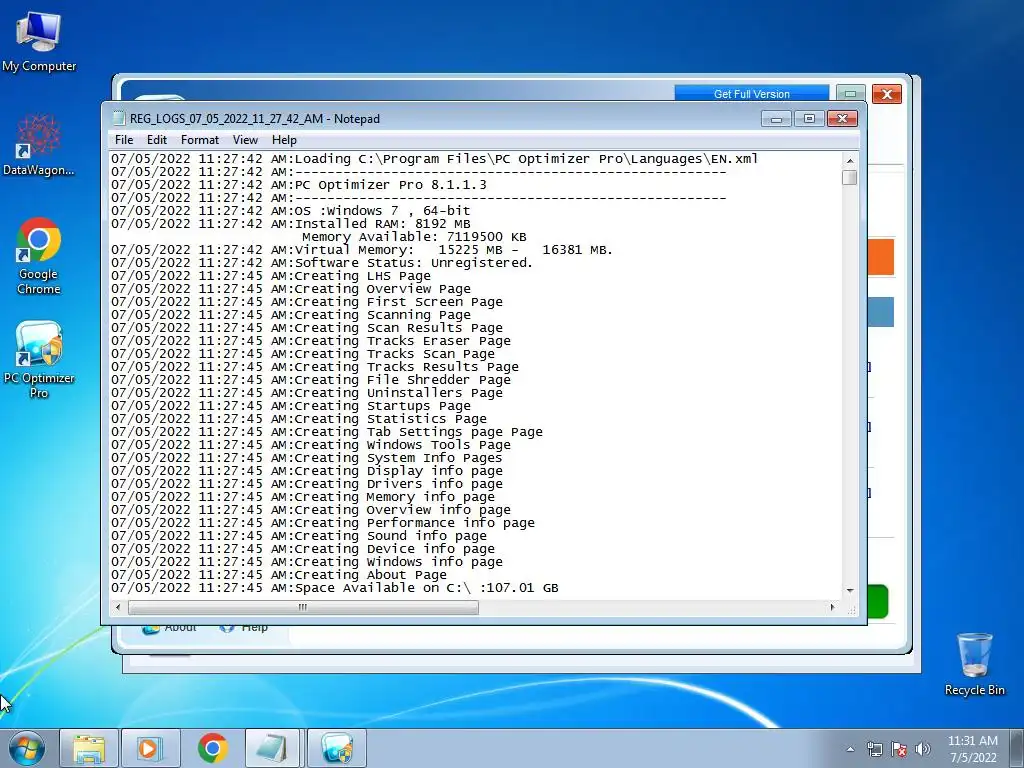
Task: Click the line 'PC Optimizer Pro 8.1.1.3'
Action: [x=298, y=185]
